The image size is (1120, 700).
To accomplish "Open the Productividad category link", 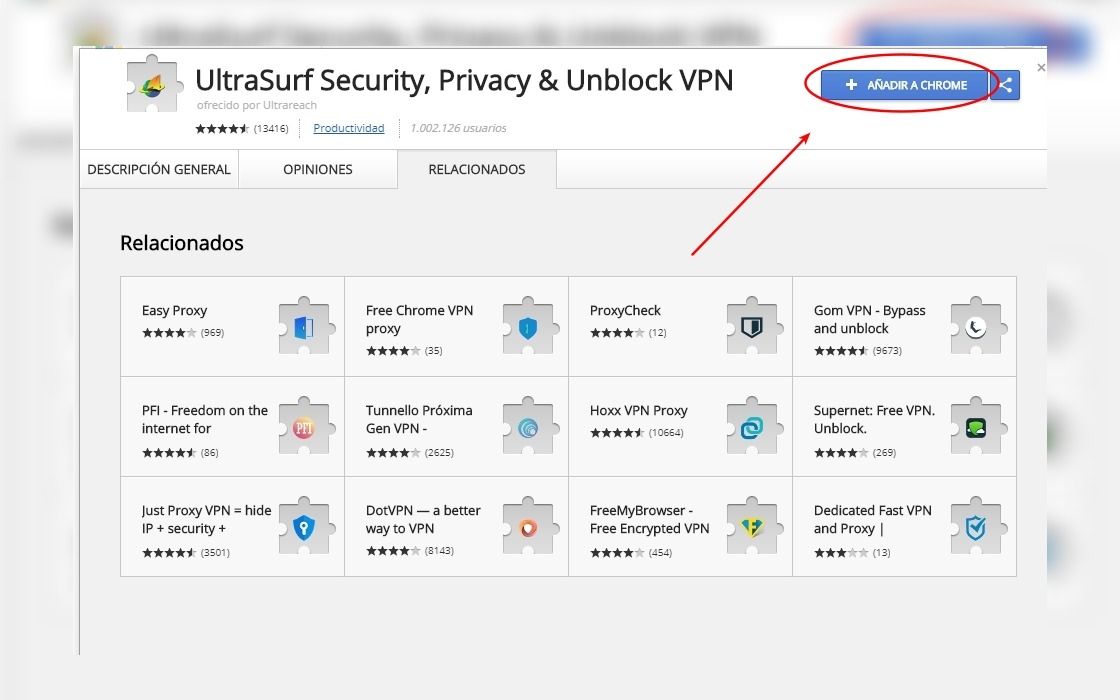I will pyautogui.click(x=349, y=128).
